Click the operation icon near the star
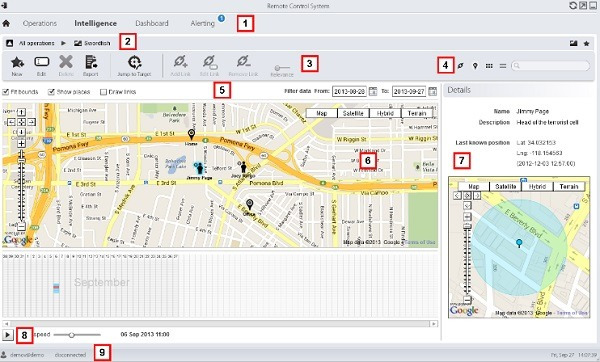The height and width of the screenshot is (362, 600). point(573,43)
